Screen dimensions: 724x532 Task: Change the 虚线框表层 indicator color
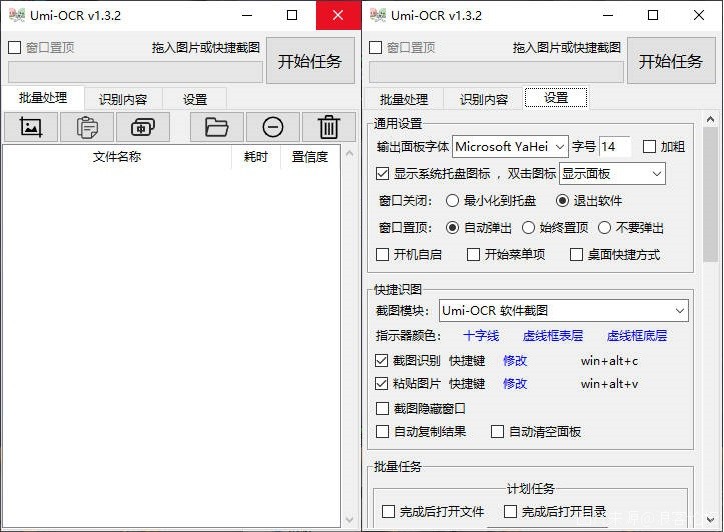click(553, 336)
